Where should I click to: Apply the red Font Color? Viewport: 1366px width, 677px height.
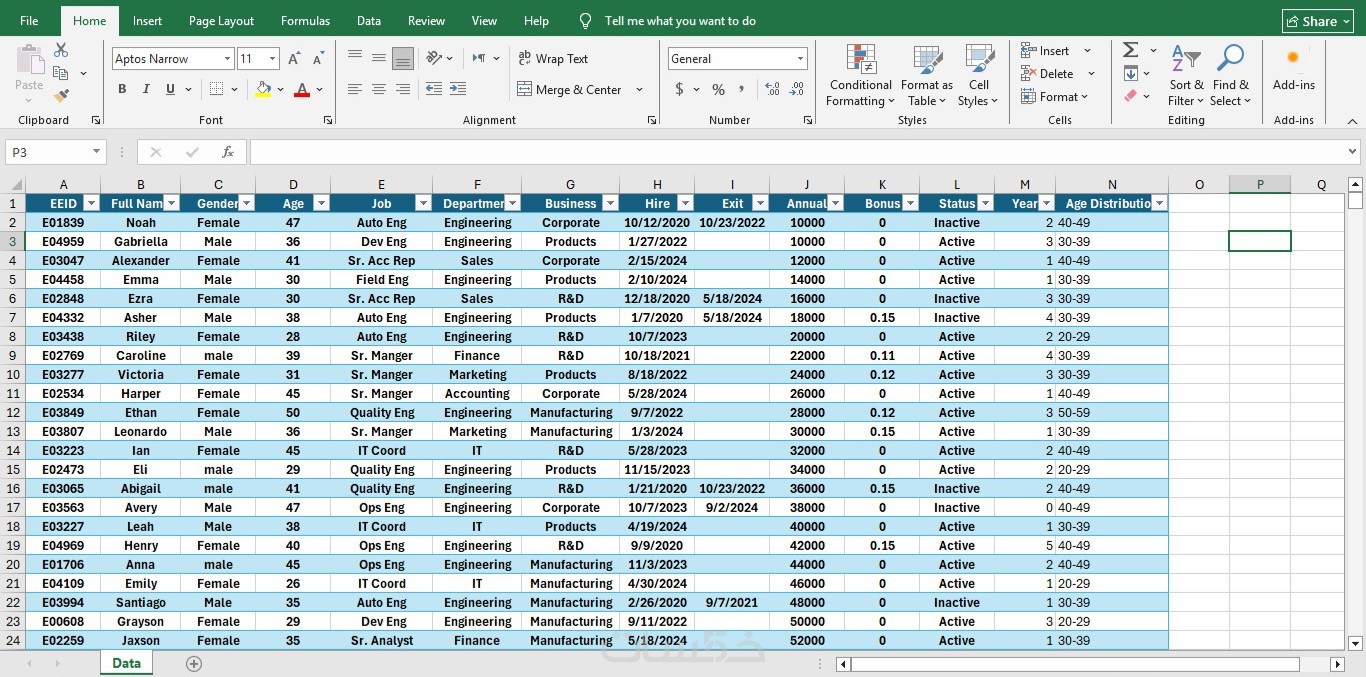click(302, 89)
